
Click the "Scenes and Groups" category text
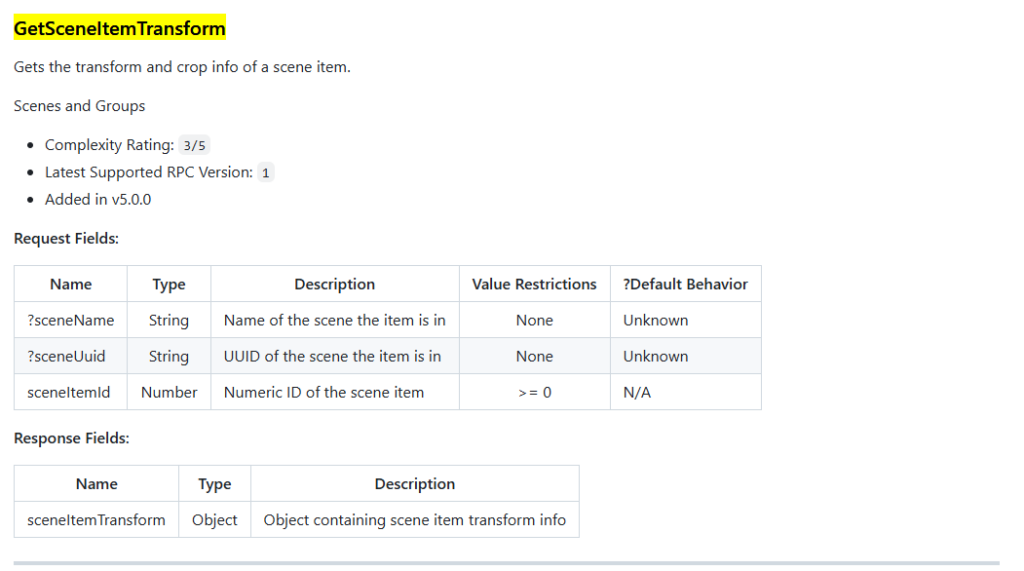click(79, 106)
